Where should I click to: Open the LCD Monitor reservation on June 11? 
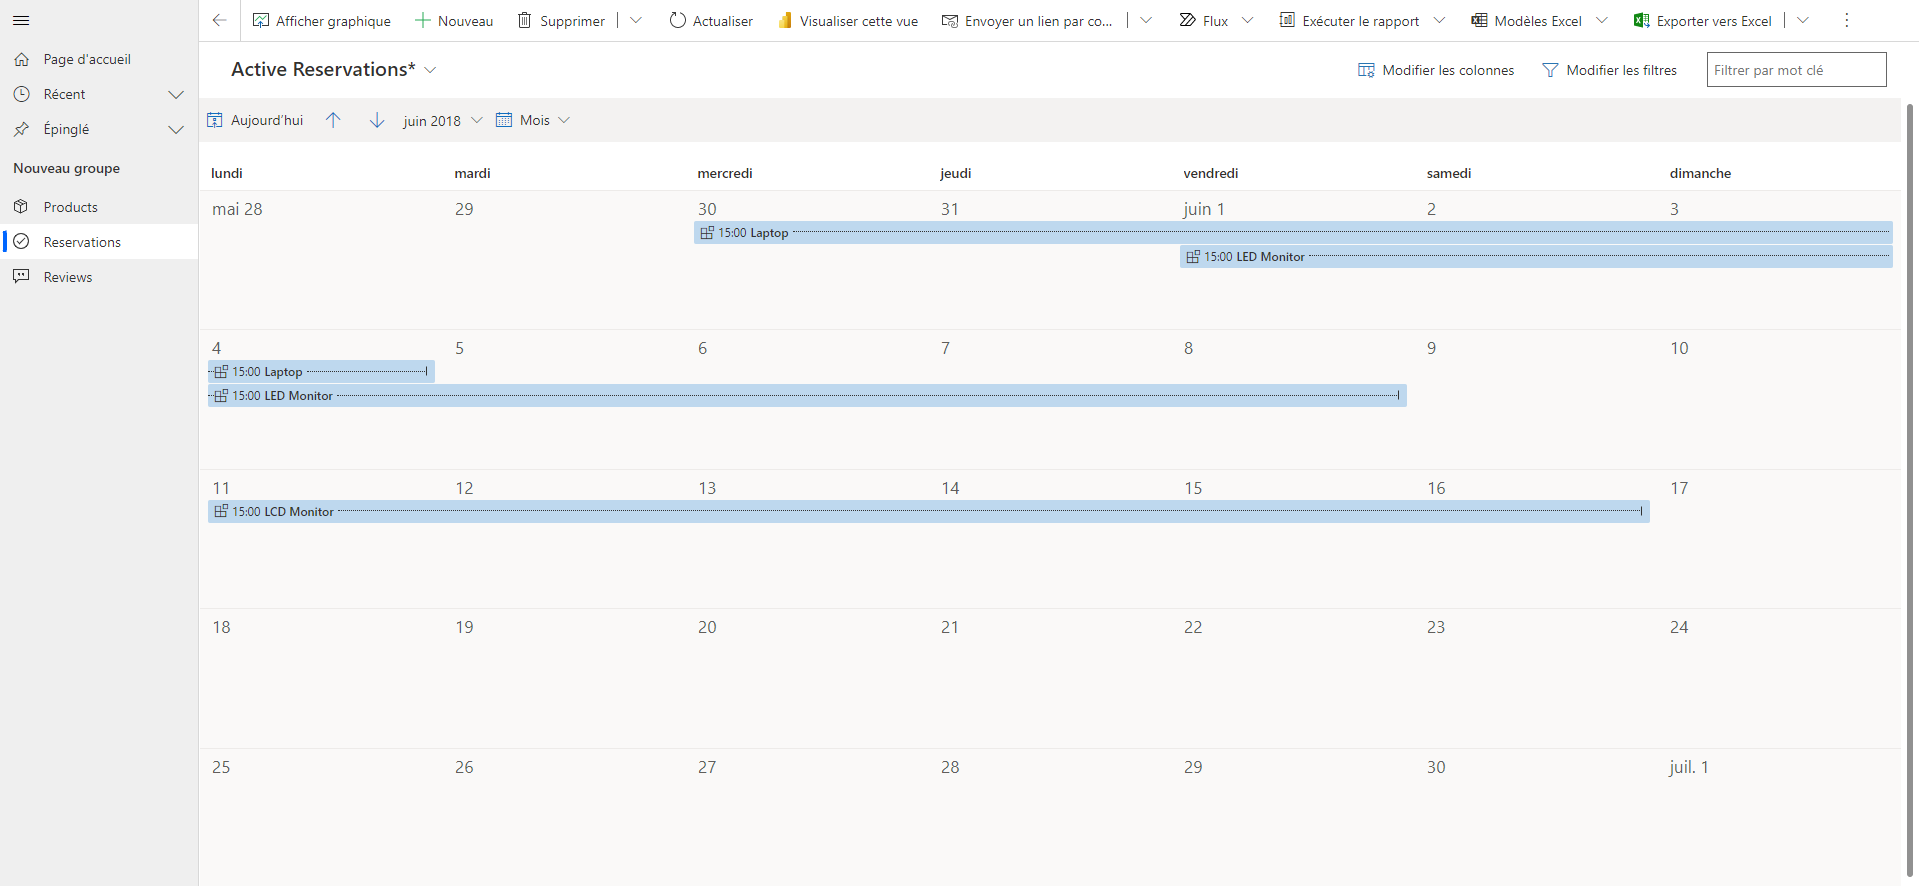[928, 512]
